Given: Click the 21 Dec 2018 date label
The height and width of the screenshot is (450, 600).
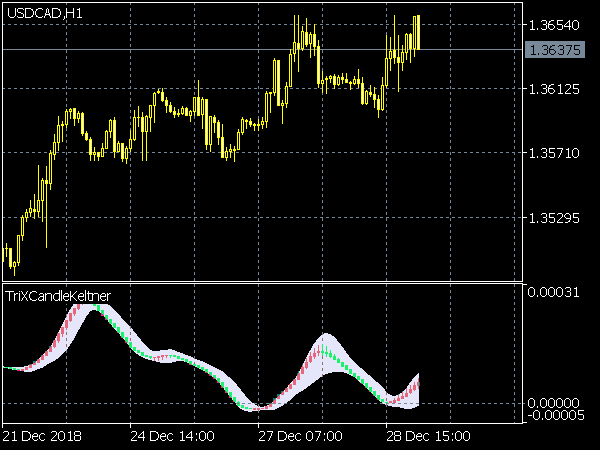Looking at the screenshot, I should click(42, 436).
